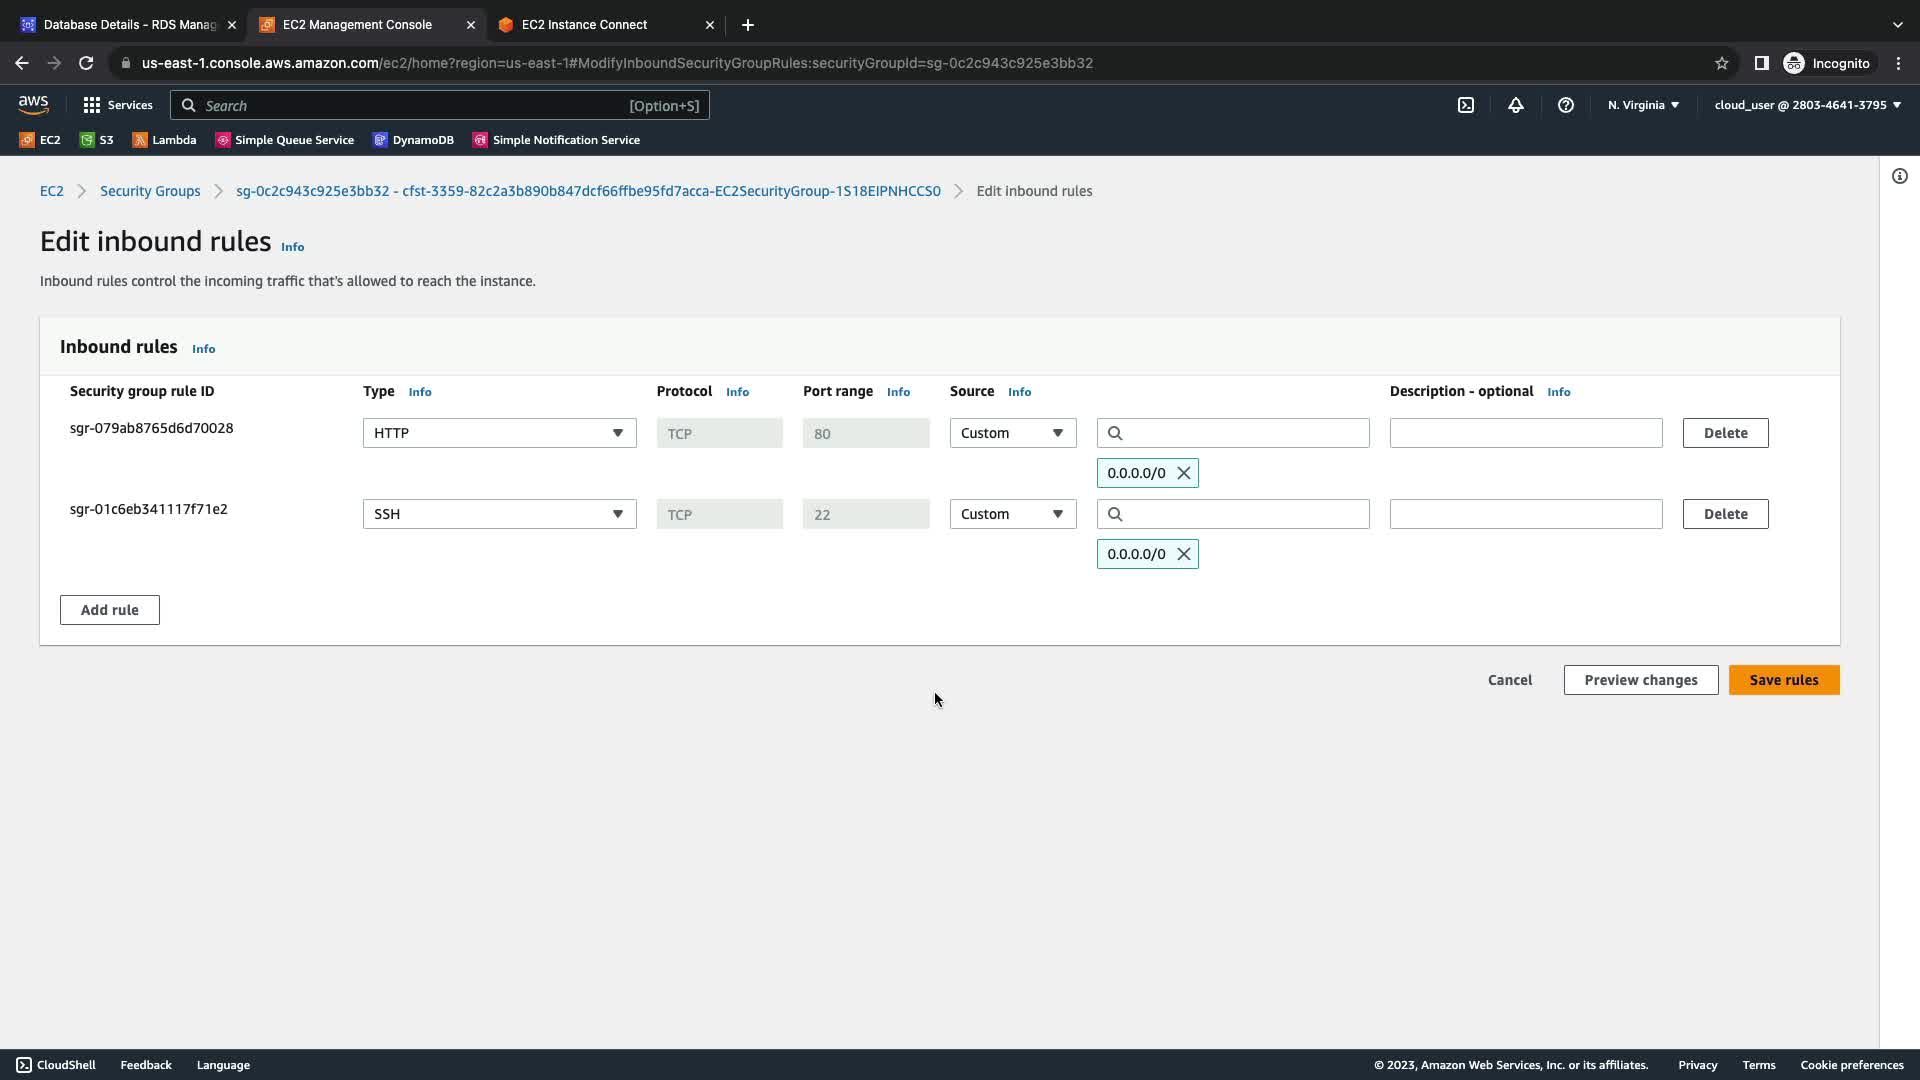
Task: Go to the Security Groups breadcrumb link
Action: [150, 191]
